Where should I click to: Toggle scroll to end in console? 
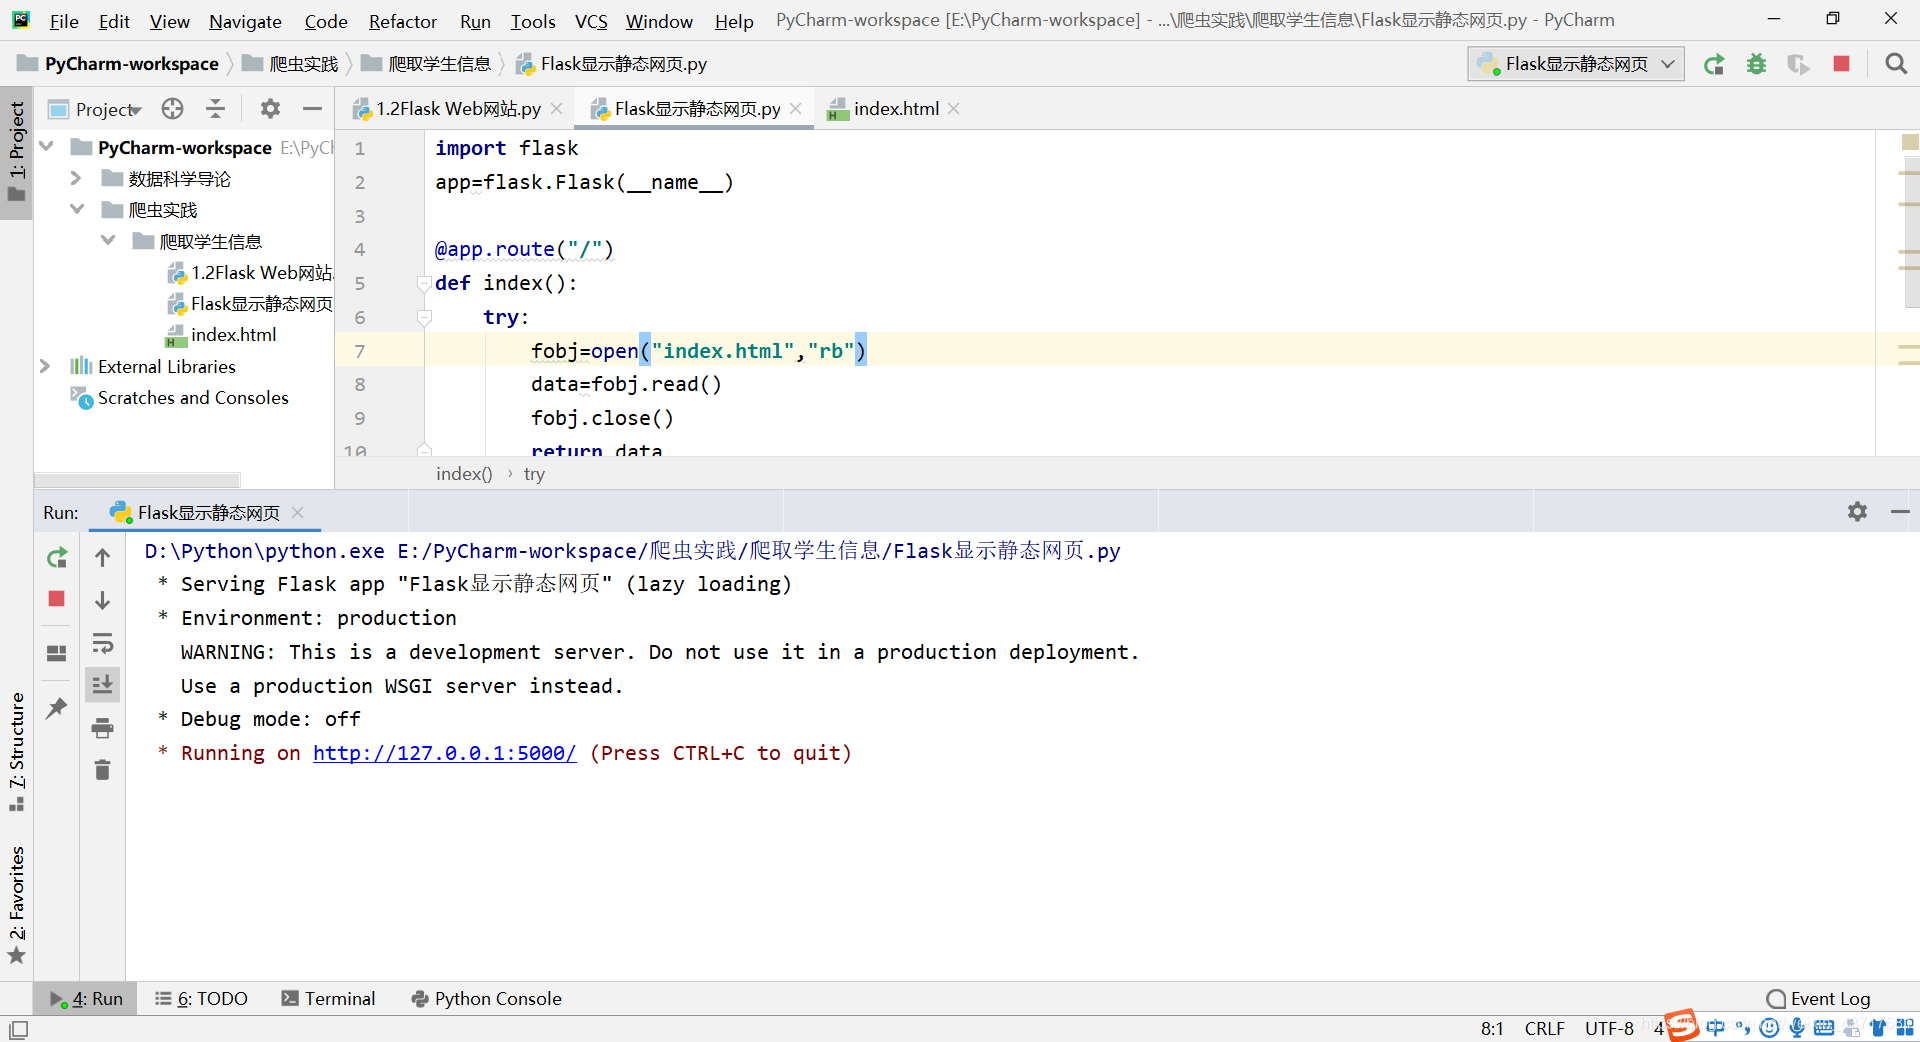click(x=102, y=685)
